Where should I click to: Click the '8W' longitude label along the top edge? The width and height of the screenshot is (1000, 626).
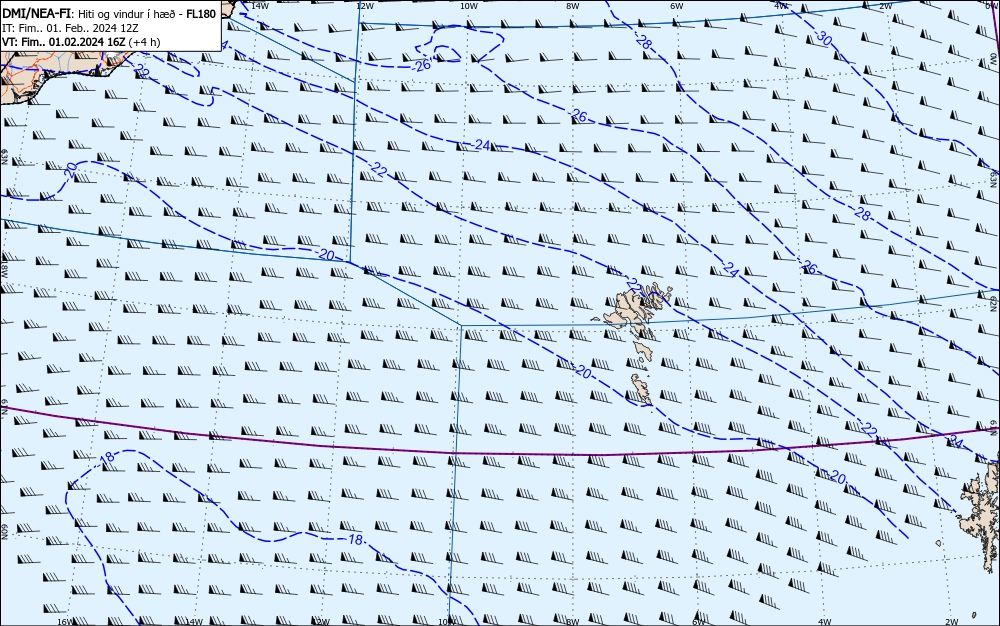(573, 6)
